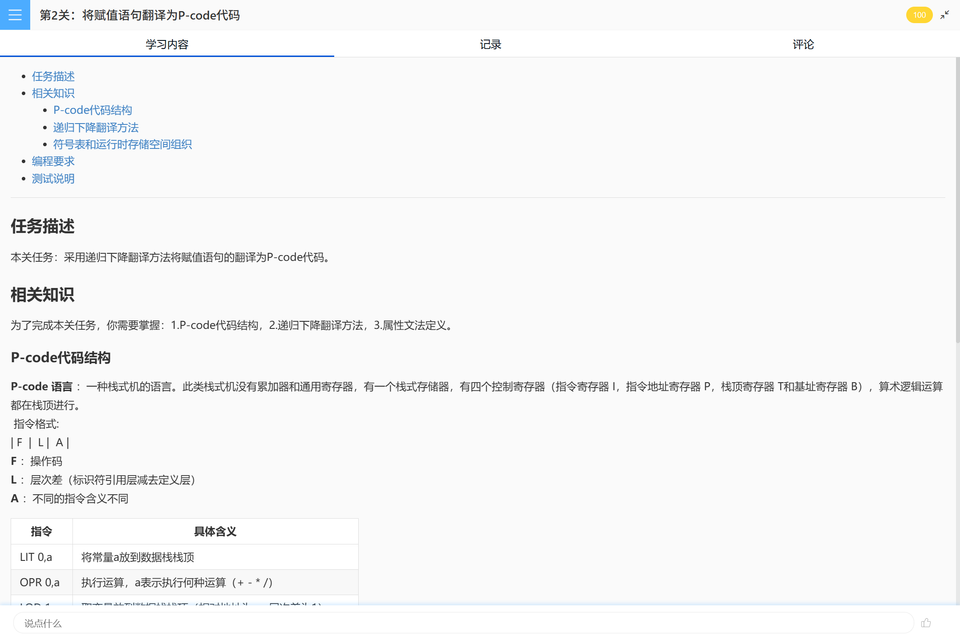Image resolution: width=960 pixels, height=640 pixels.
Task: Open the 递归下降翻译方法 link
Action: point(96,127)
